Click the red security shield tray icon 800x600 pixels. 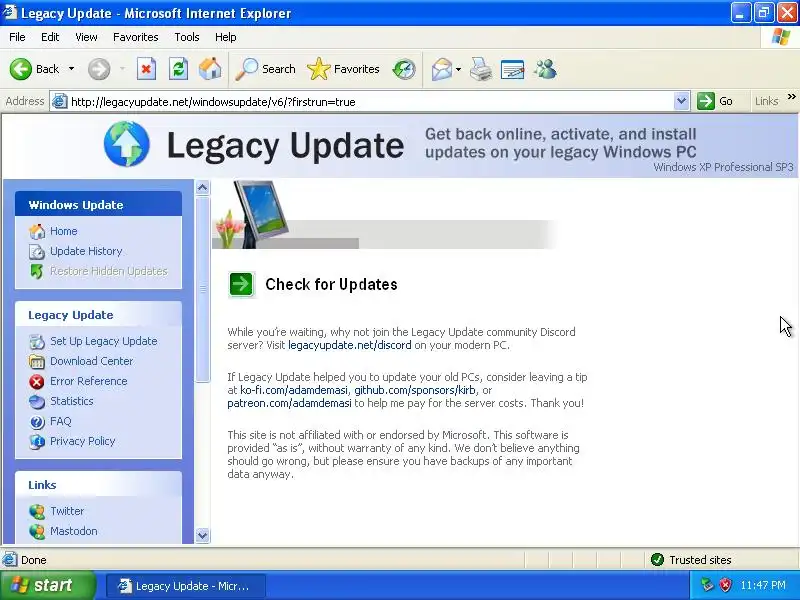(725, 585)
